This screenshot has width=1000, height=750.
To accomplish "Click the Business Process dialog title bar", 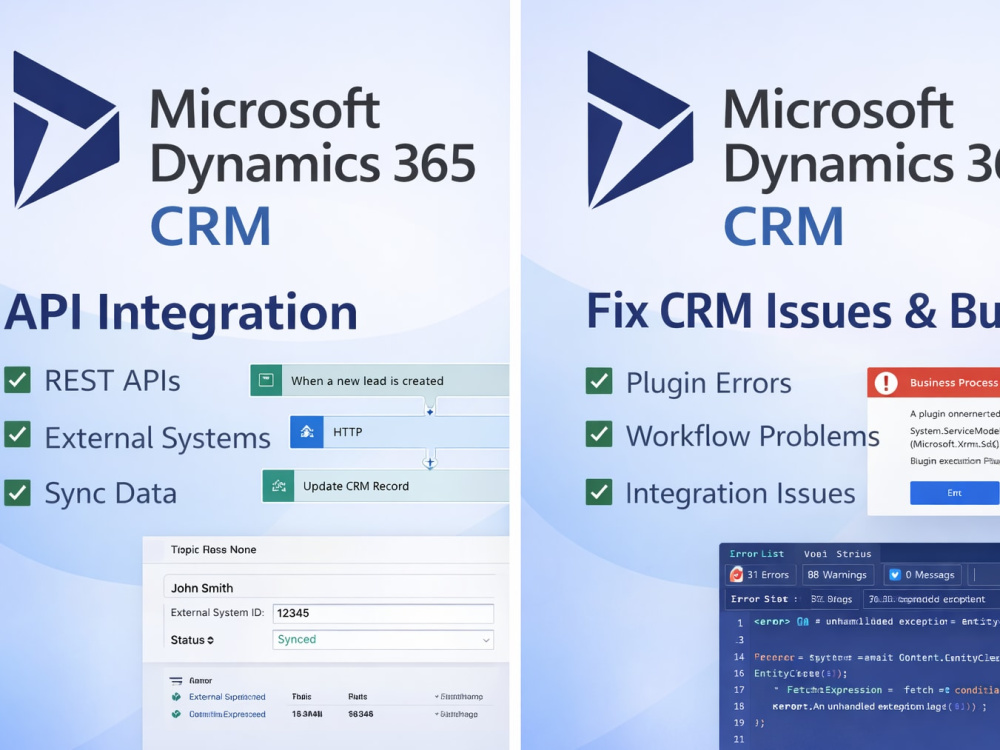I will pos(934,383).
